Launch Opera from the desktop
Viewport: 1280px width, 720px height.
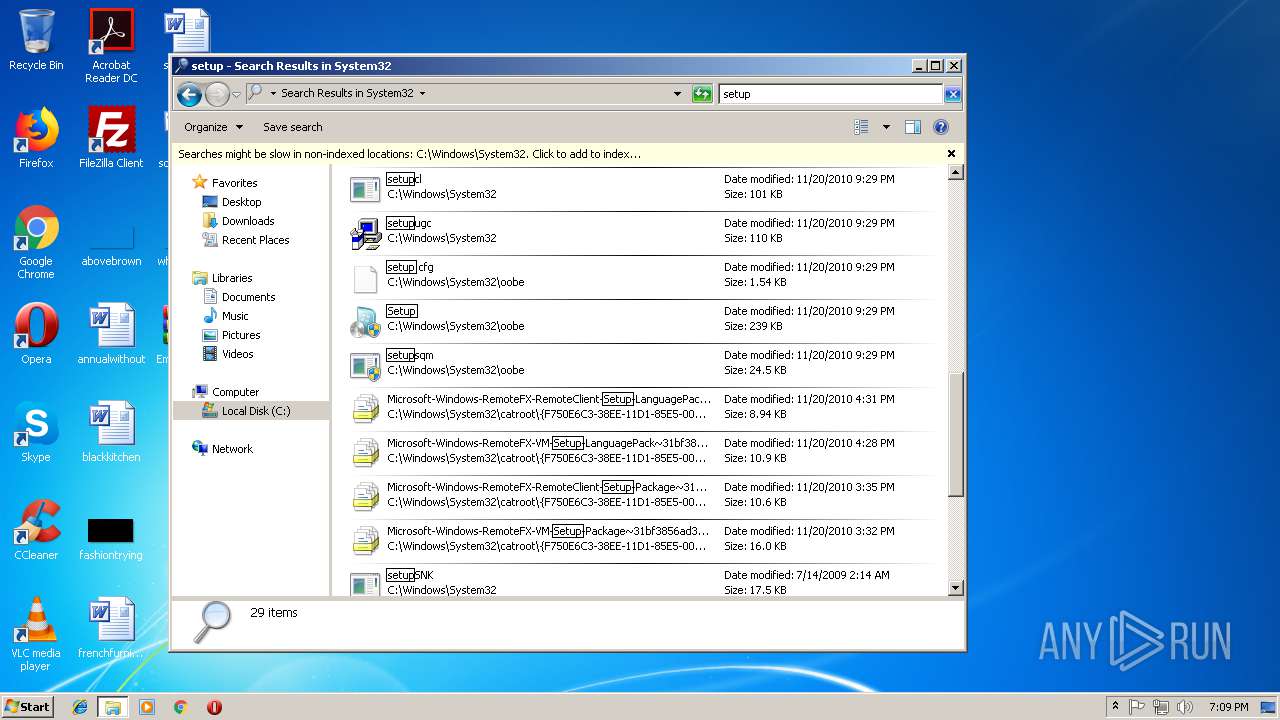[x=36, y=334]
